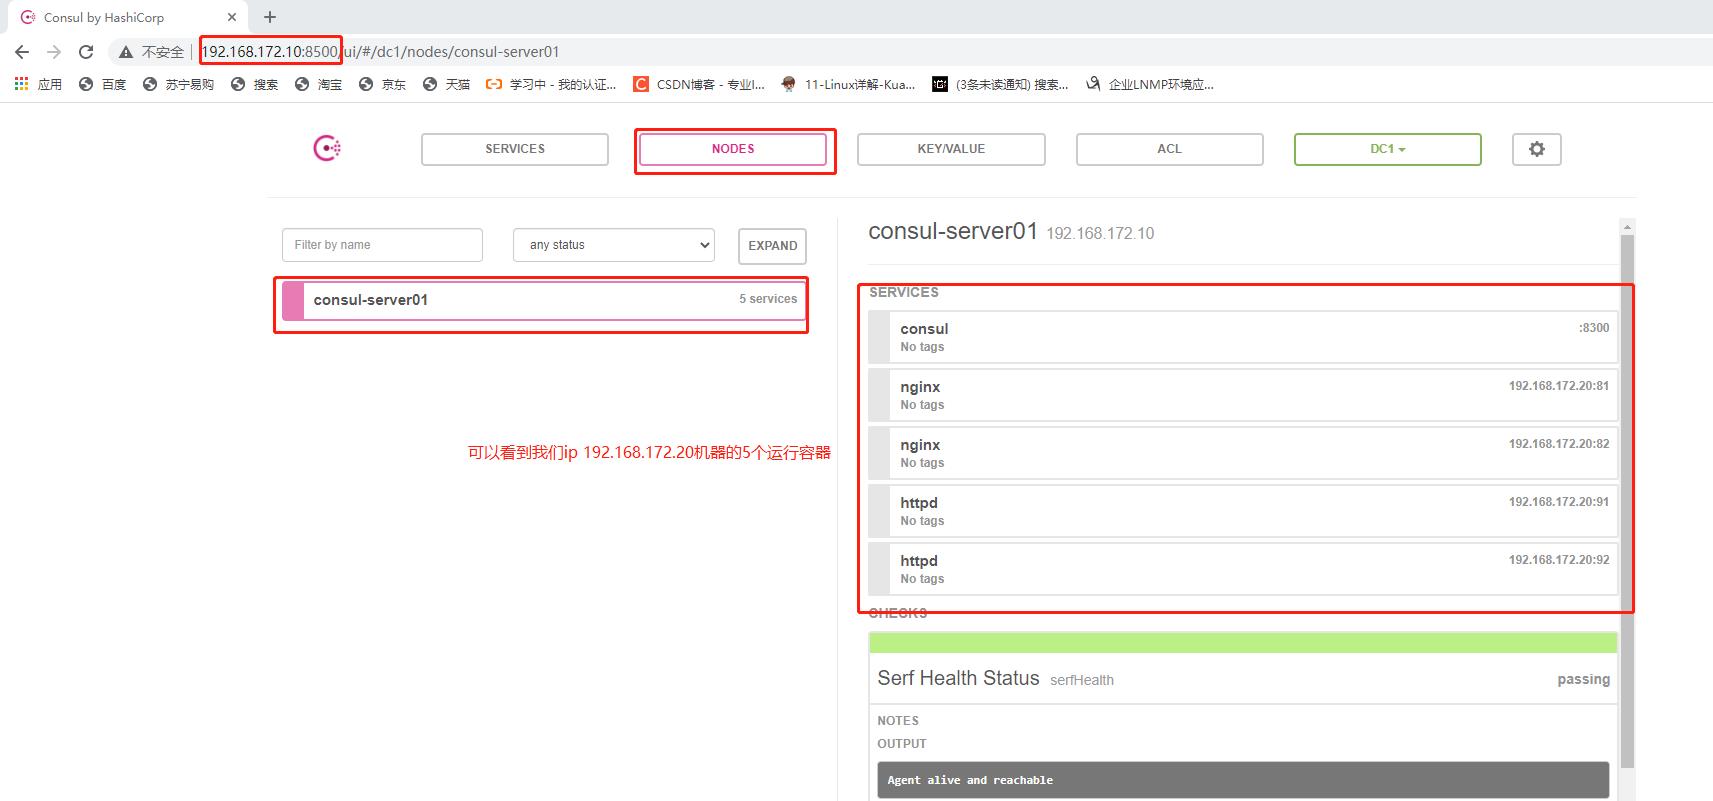The height and width of the screenshot is (801, 1713).
Task: Click the browser address bar URL
Action: [x=380, y=52]
